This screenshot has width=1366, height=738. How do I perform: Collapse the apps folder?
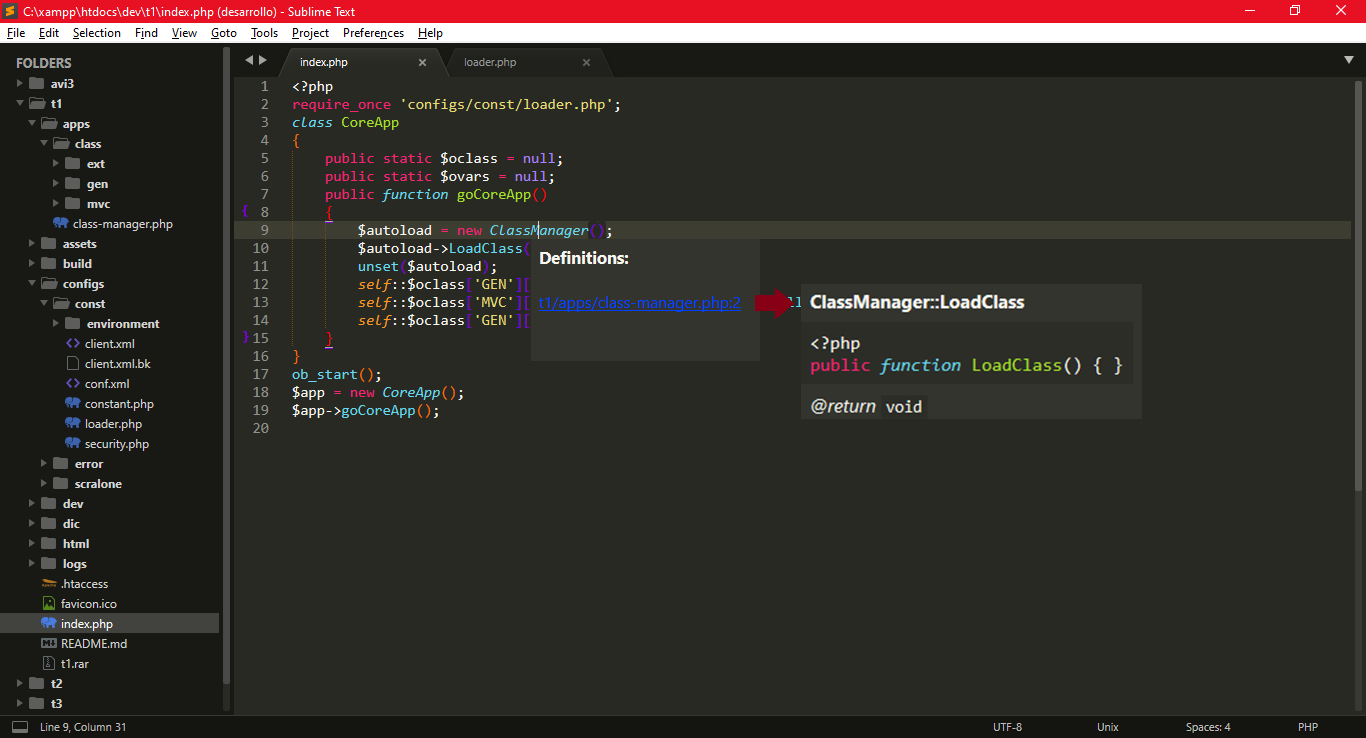tap(32, 123)
